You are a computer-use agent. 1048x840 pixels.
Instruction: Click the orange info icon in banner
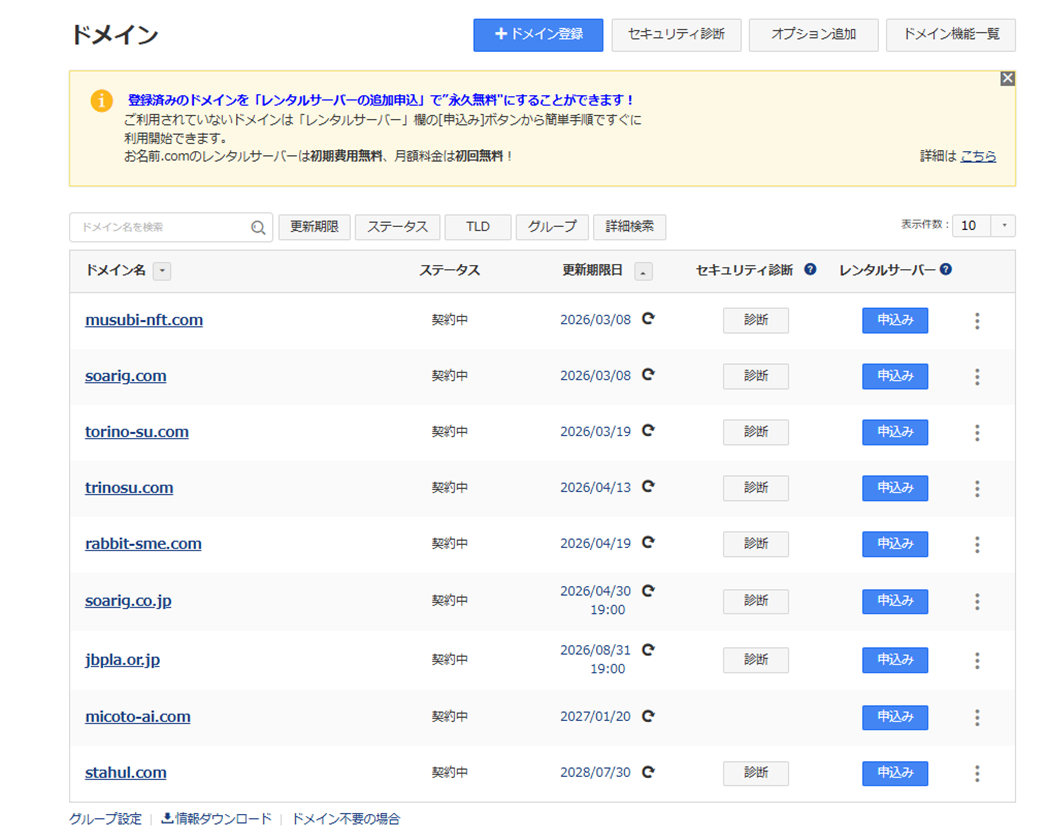tap(102, 101)
